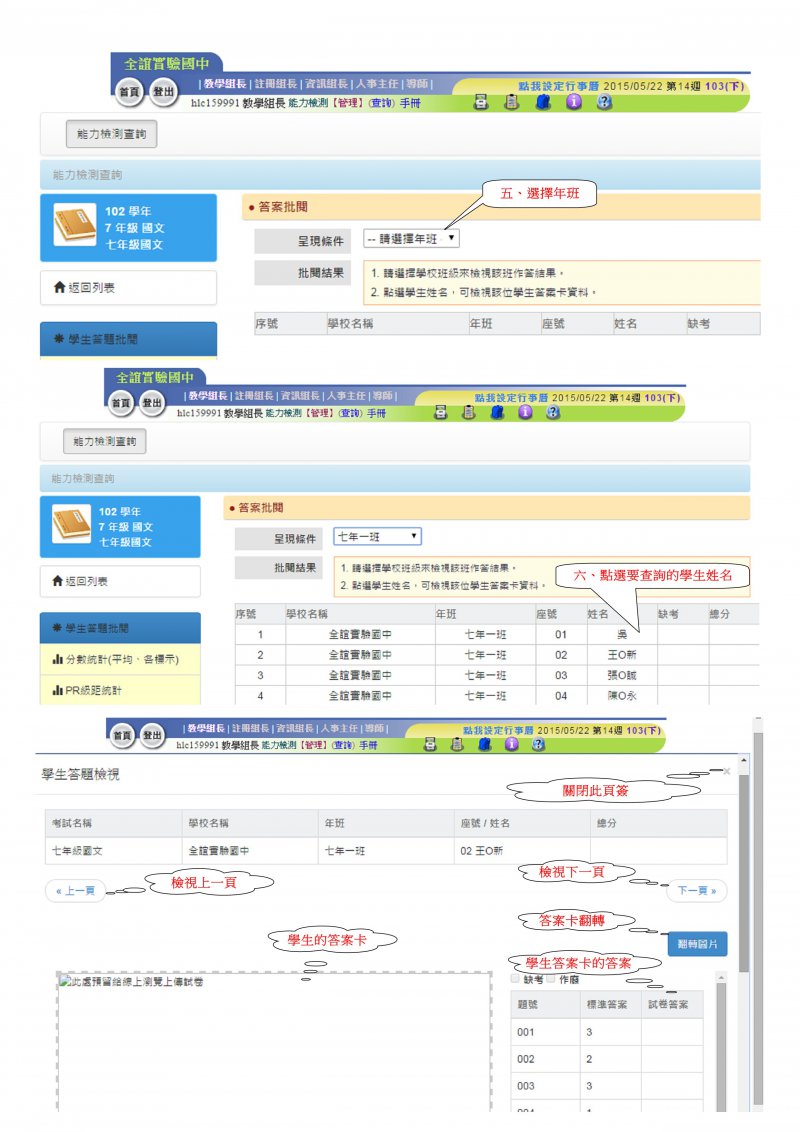
Task: Click the « 上一頁 previous page button
Action: [x=75, y=890]
